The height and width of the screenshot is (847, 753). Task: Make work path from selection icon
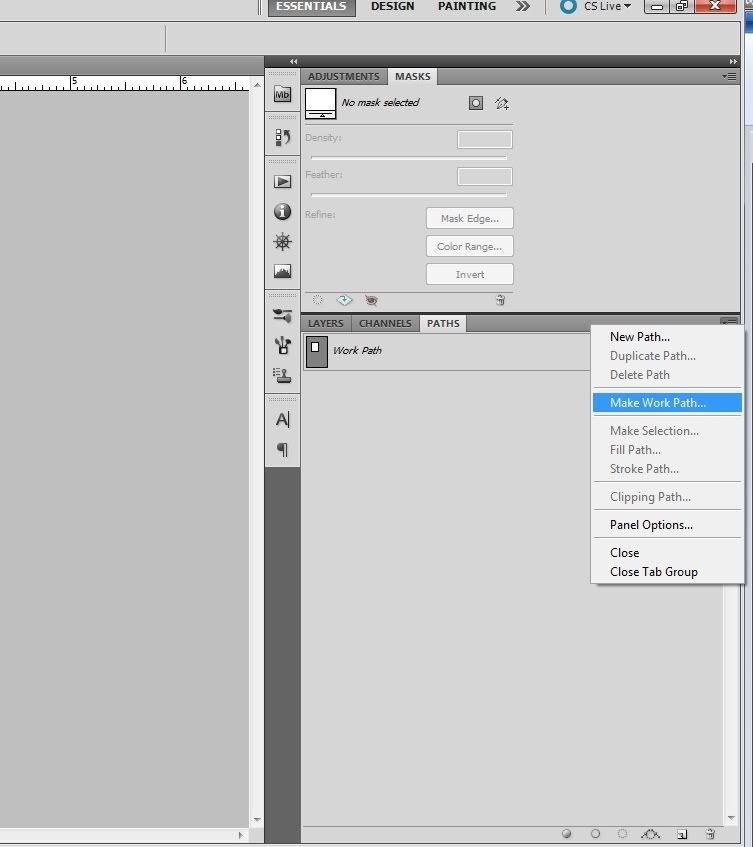click(x=650, y=833)
